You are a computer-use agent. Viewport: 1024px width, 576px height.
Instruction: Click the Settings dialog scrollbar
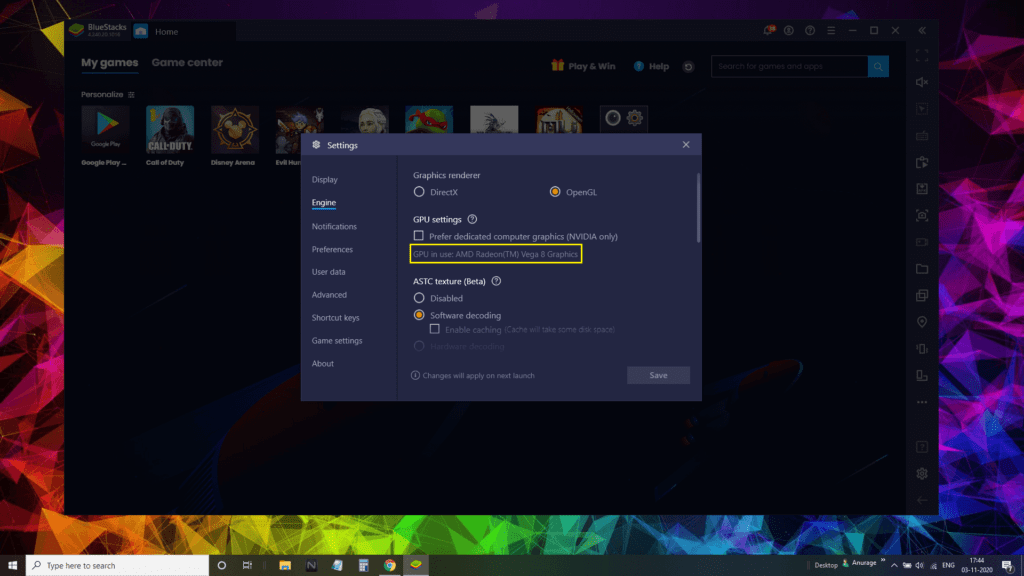coord(698,208)
